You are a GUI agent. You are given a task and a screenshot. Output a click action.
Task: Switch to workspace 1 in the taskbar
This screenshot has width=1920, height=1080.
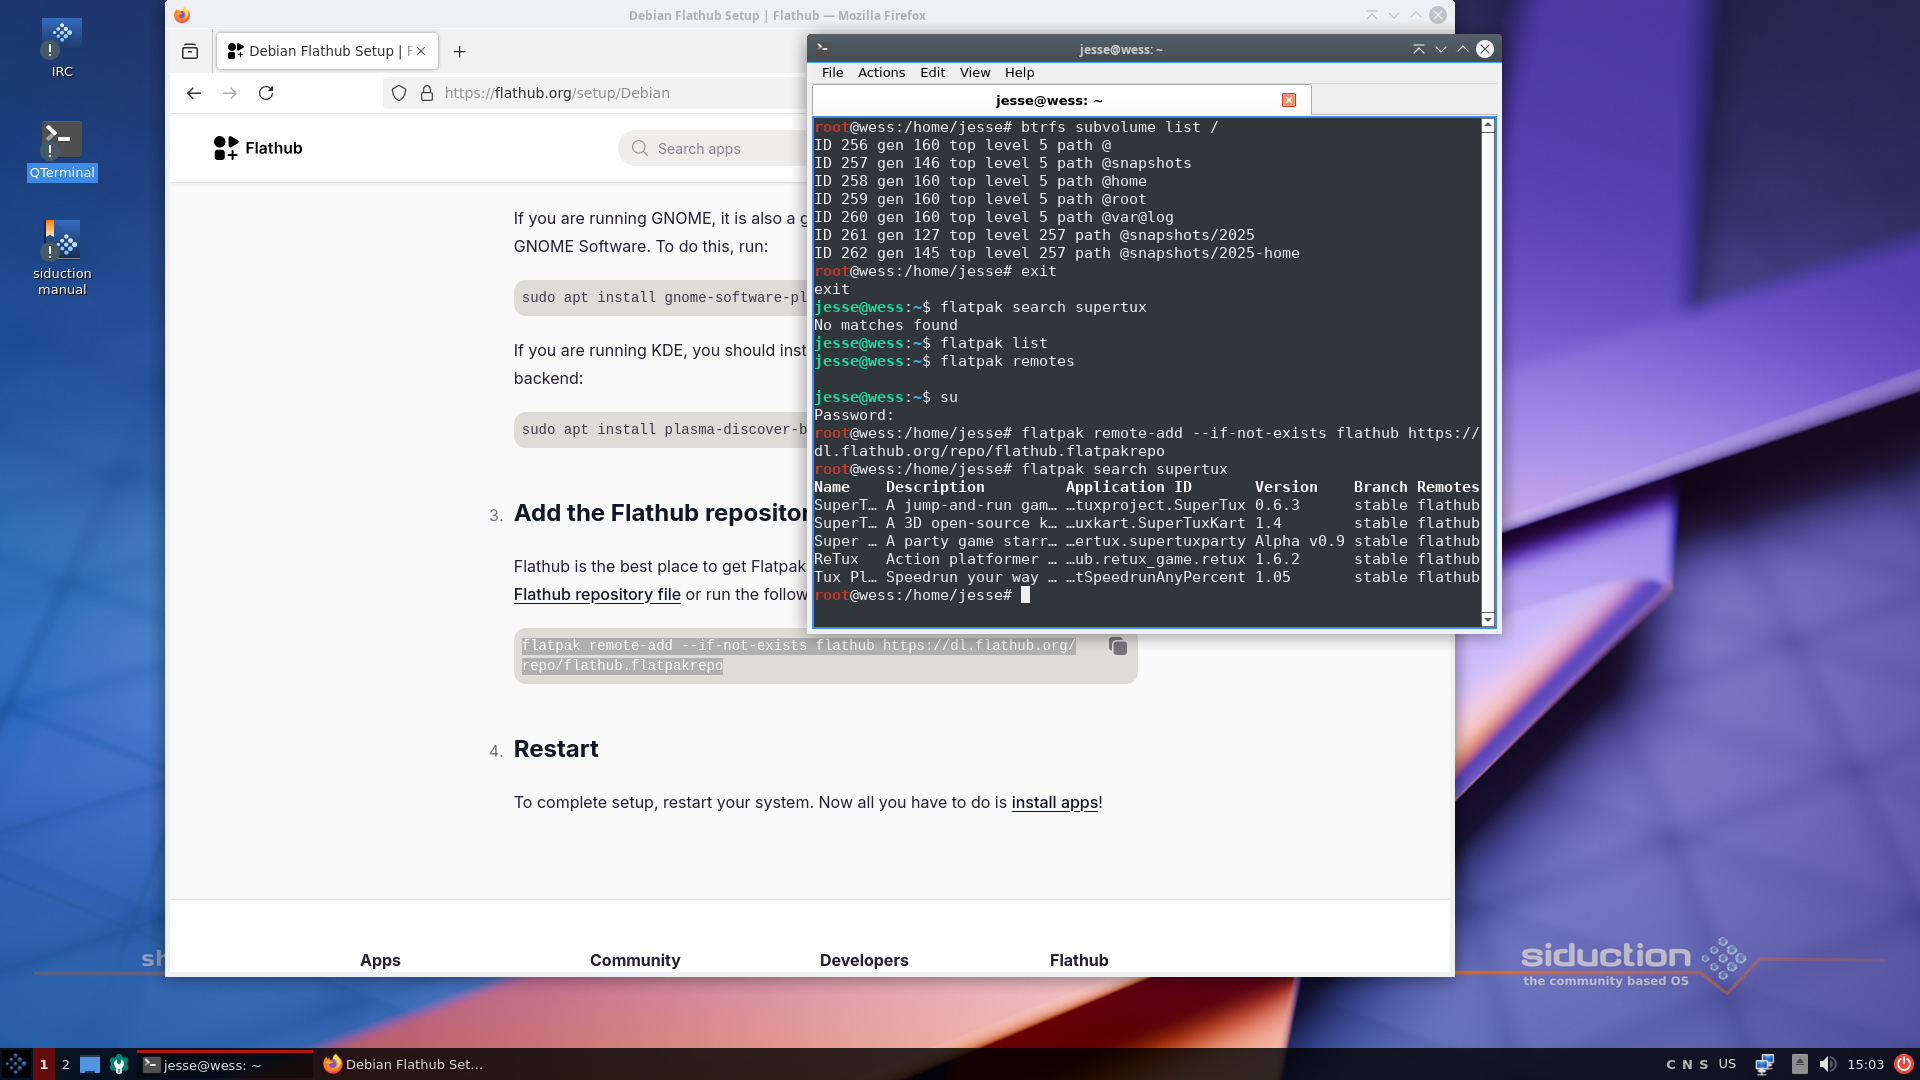click(x=44, y=1064)
